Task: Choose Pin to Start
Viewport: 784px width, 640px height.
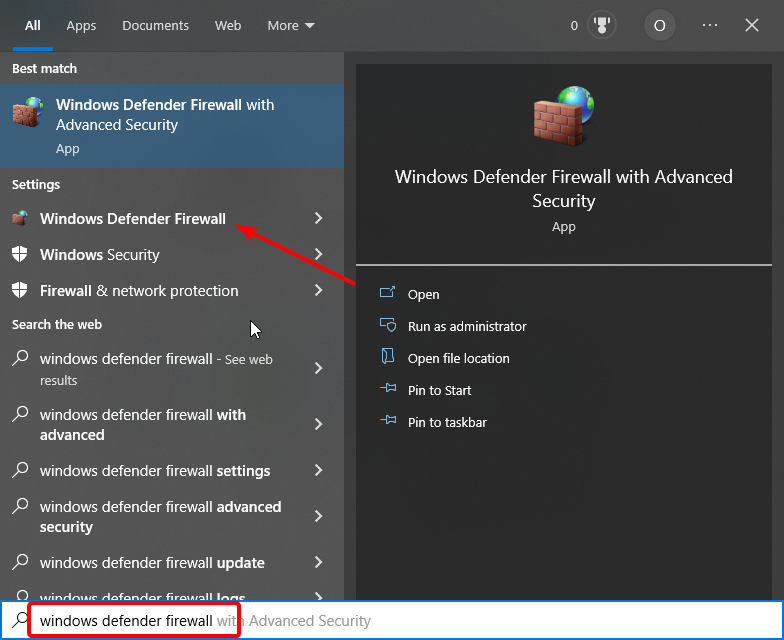Action: 440,390
